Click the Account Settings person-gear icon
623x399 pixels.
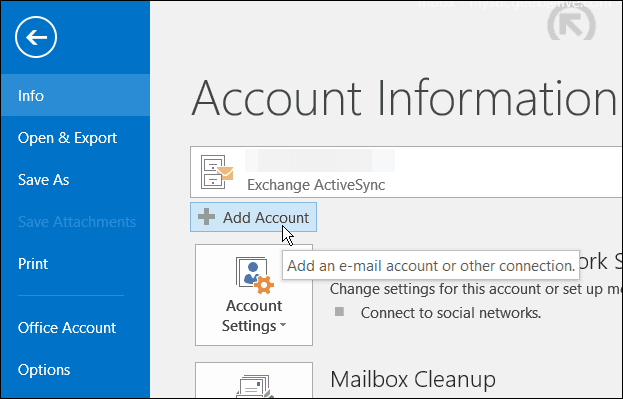tap(255, 275)
